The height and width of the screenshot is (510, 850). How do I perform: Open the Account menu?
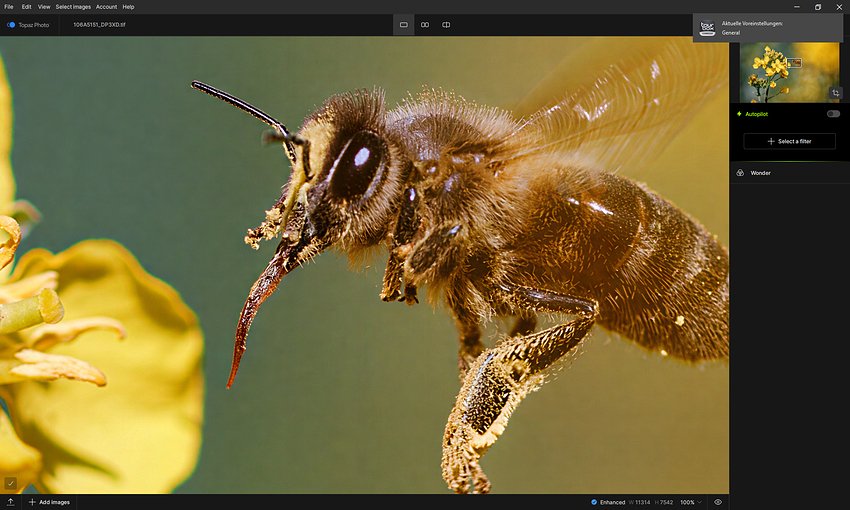[106, 7]
